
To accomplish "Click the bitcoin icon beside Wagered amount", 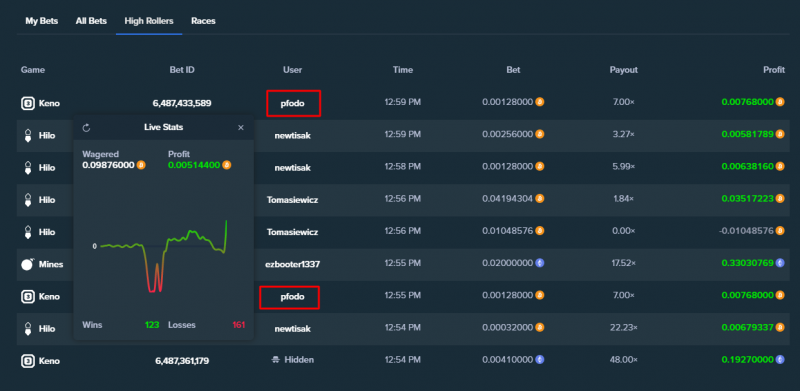I will click(141, 165).
